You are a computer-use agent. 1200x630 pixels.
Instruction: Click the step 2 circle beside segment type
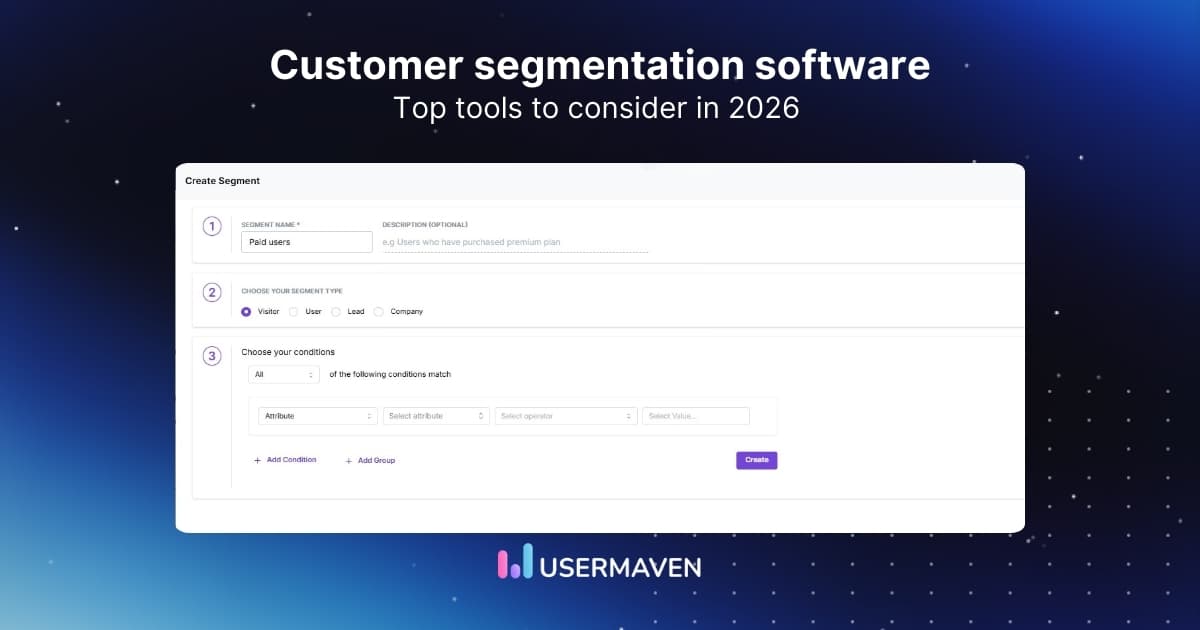[211, 292]
